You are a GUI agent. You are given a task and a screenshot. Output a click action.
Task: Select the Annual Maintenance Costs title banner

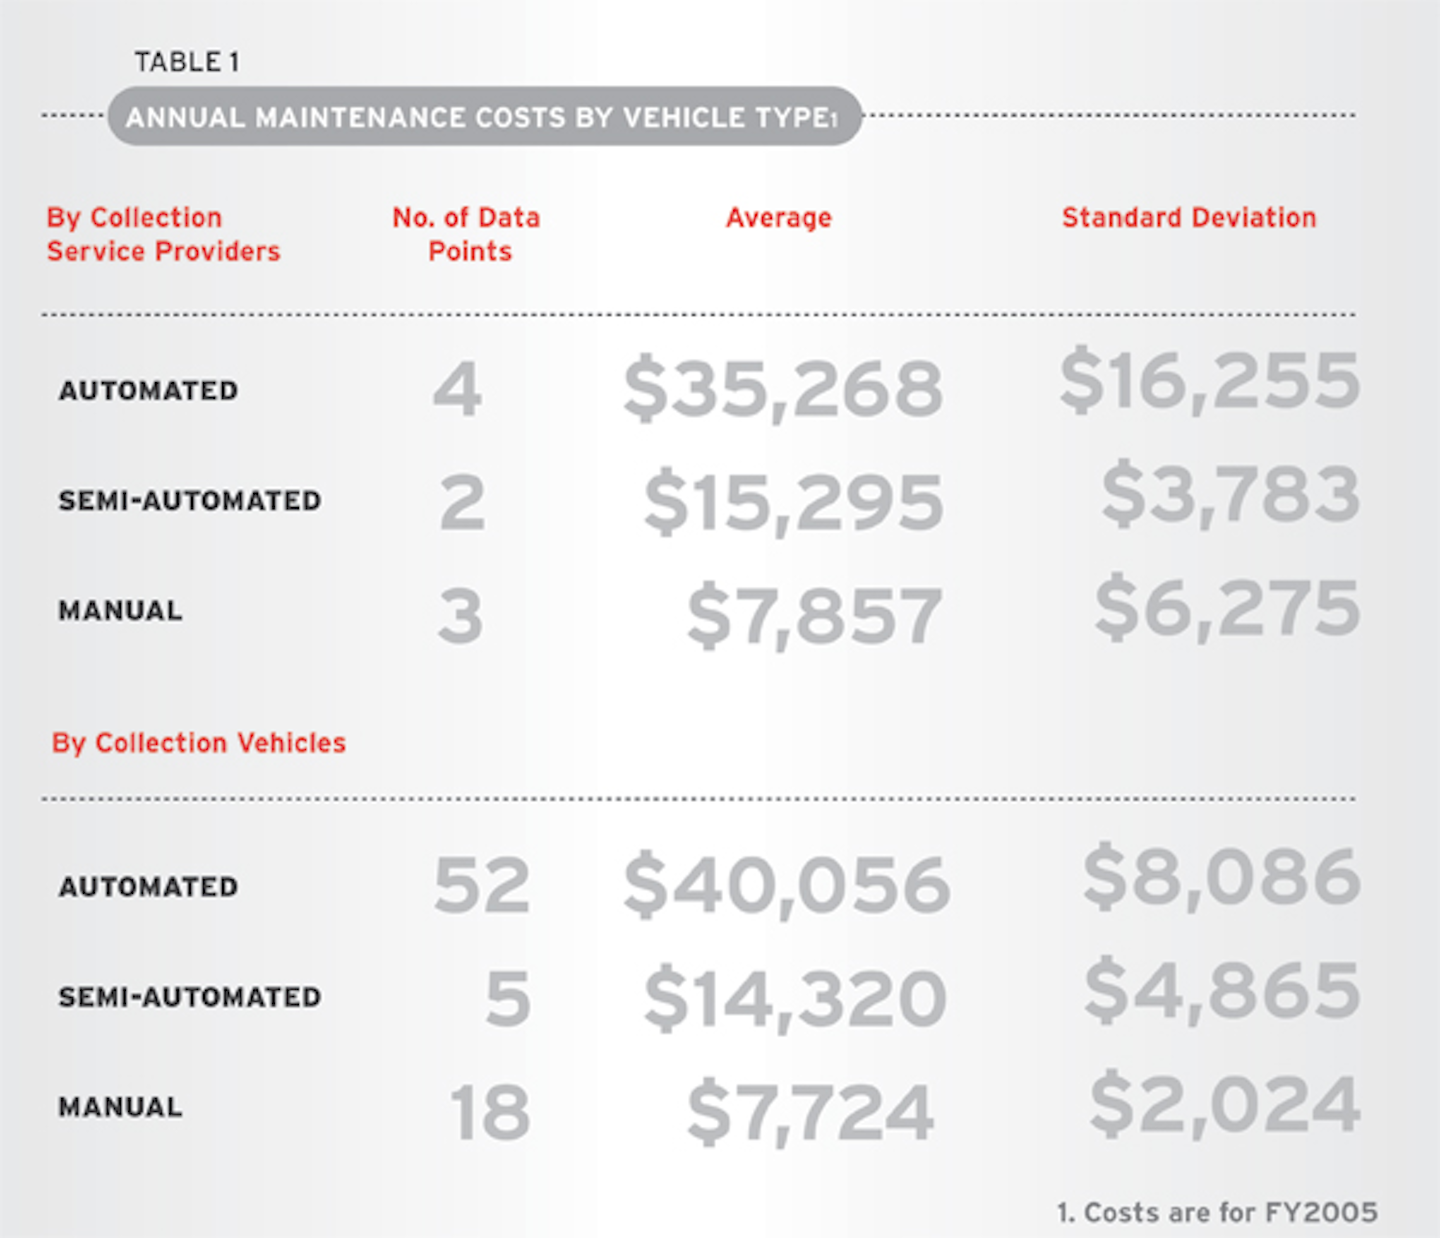(x=483, y=117)
